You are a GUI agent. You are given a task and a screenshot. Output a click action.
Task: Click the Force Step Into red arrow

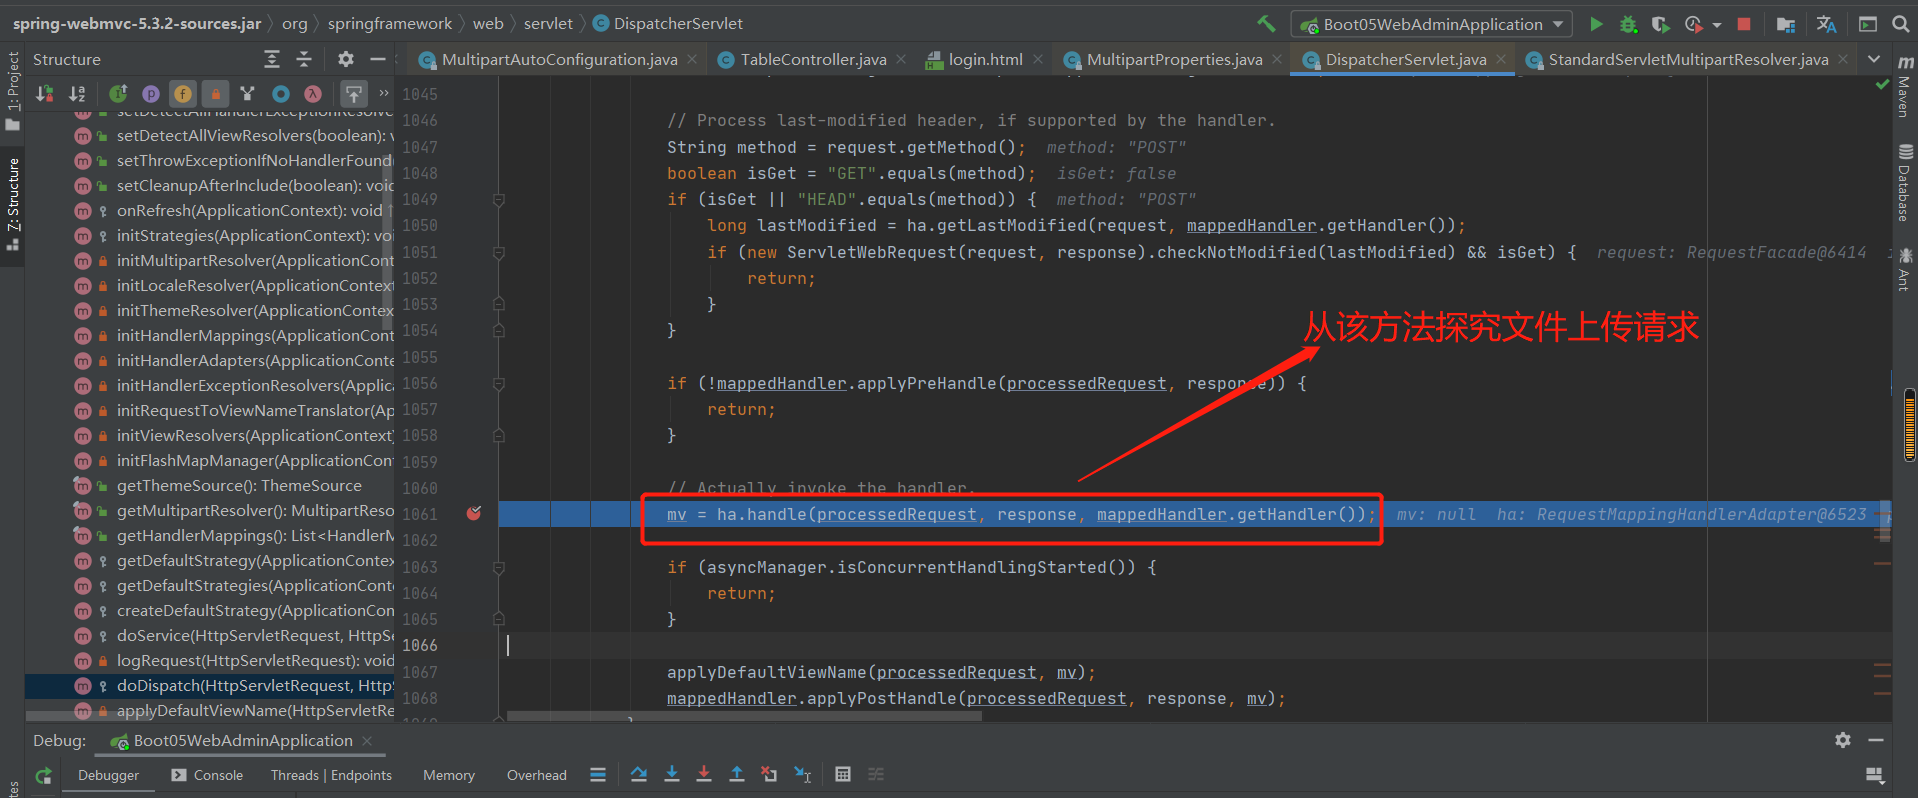[x=704, y=774]
